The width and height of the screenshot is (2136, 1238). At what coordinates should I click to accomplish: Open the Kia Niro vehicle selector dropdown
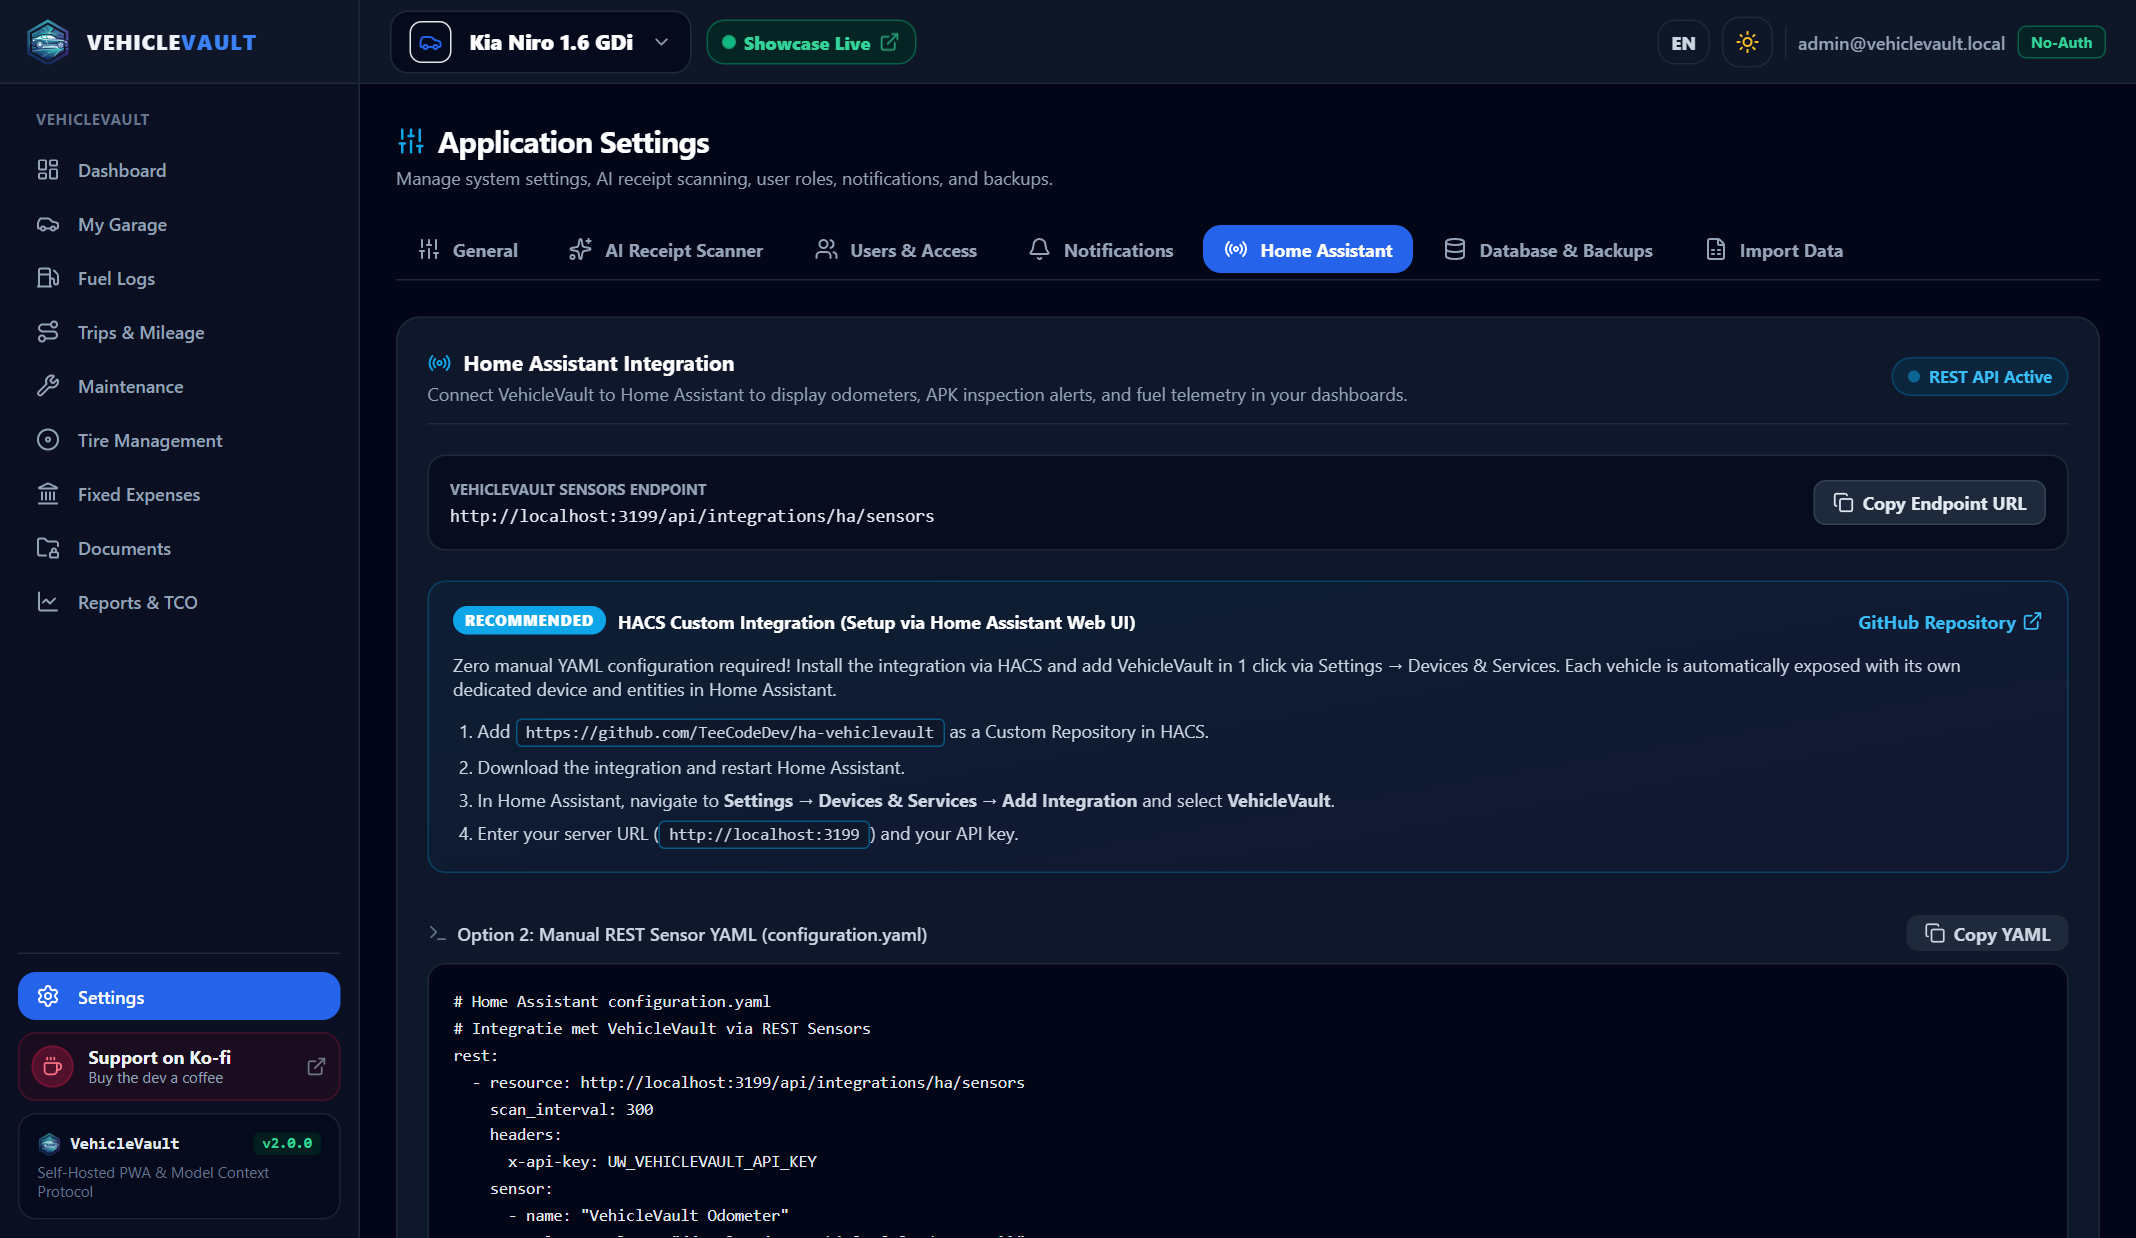540,42
